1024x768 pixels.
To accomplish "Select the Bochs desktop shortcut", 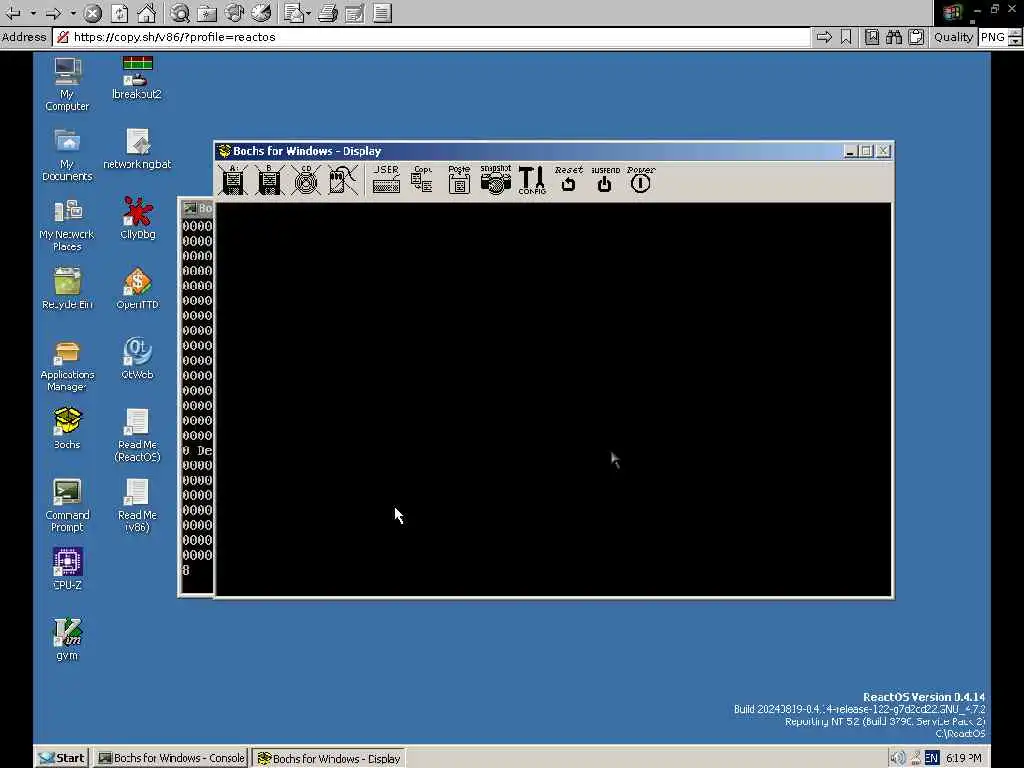I will tap(67, 428).
